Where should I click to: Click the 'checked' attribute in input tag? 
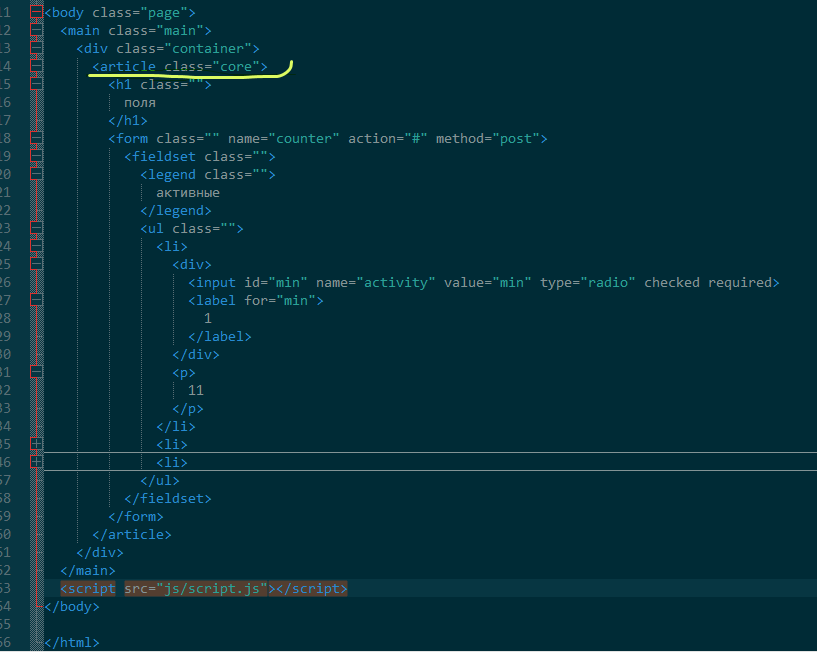coord(672,282)
